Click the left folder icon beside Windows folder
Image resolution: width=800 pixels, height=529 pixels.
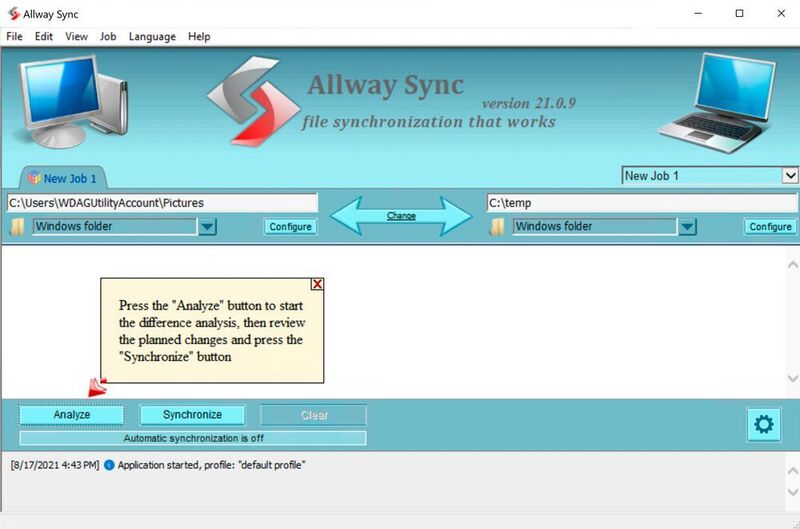(x=17, y=226)
